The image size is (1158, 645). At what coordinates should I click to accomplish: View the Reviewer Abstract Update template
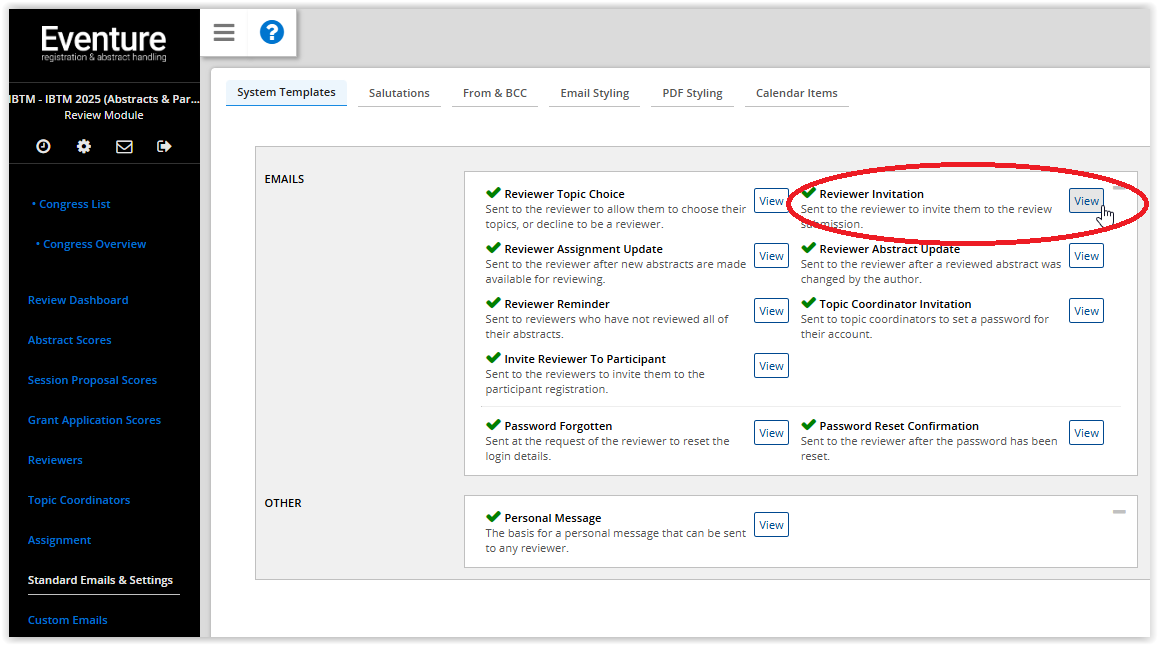[1086, 256]
